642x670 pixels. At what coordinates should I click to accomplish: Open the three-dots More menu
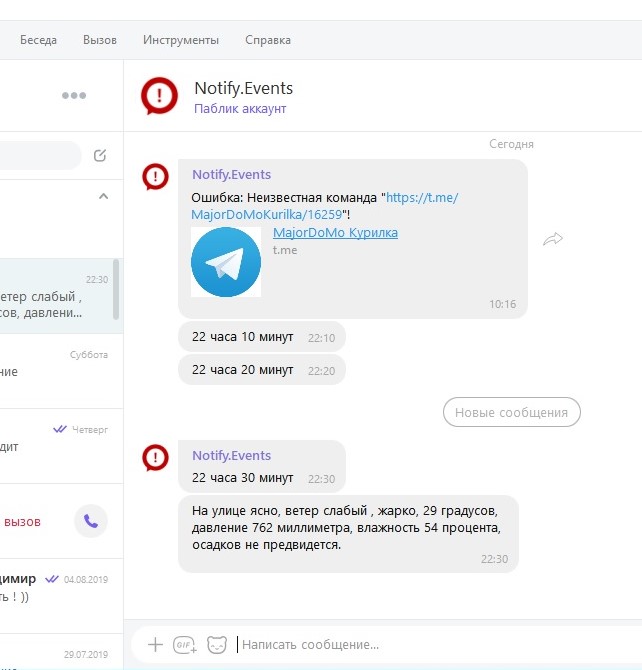pyautogui.click(x=74, y=96)
